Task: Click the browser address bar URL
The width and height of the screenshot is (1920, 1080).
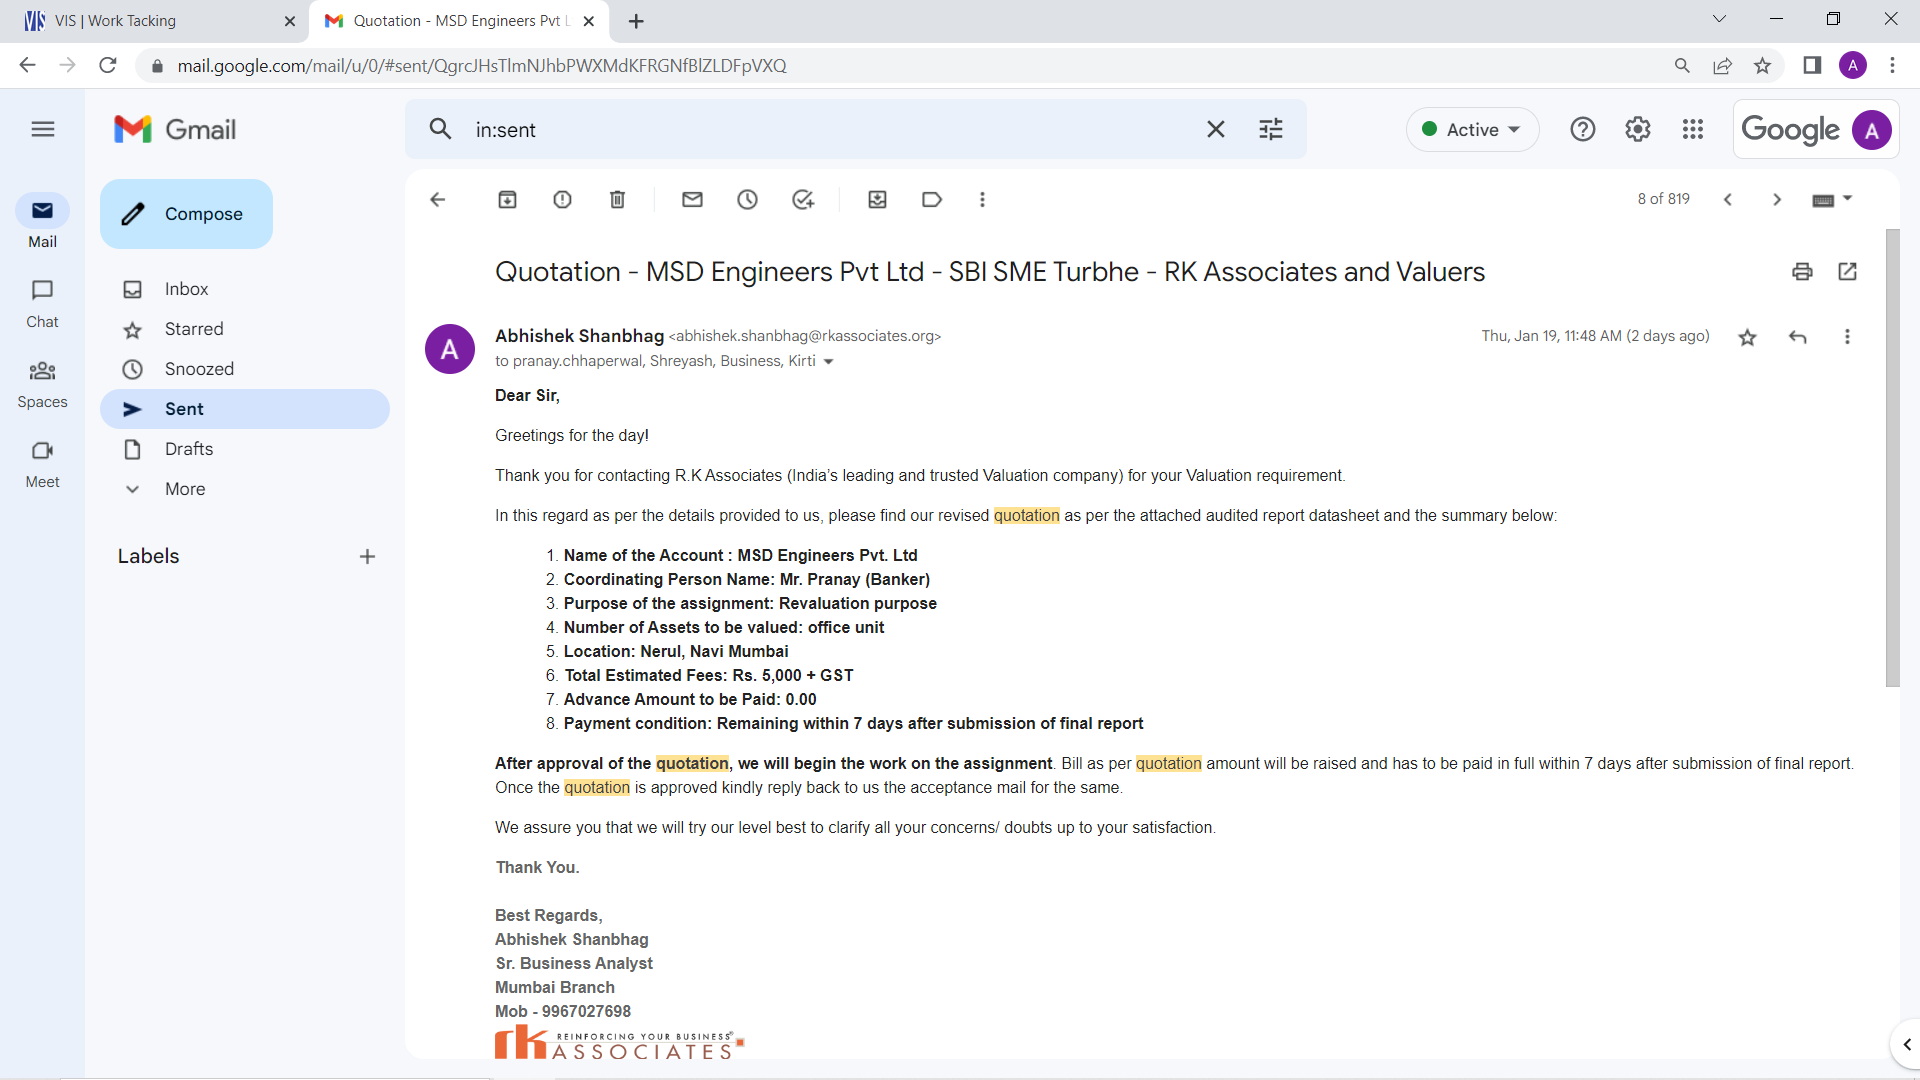Action: 482,66
